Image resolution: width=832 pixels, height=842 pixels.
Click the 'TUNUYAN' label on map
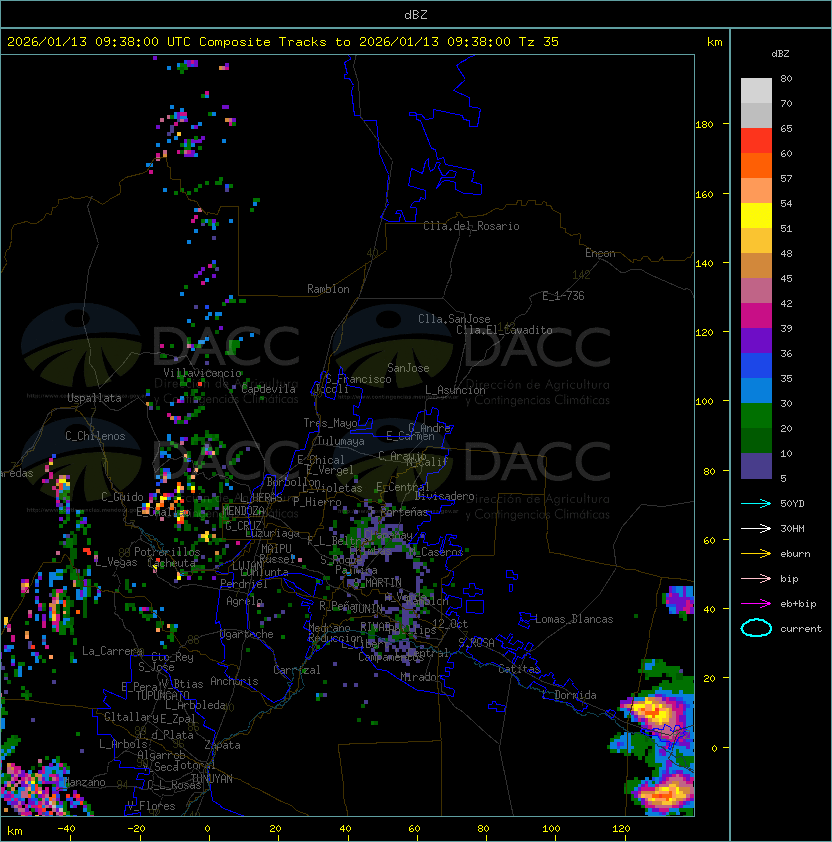(x=212, y=779)
